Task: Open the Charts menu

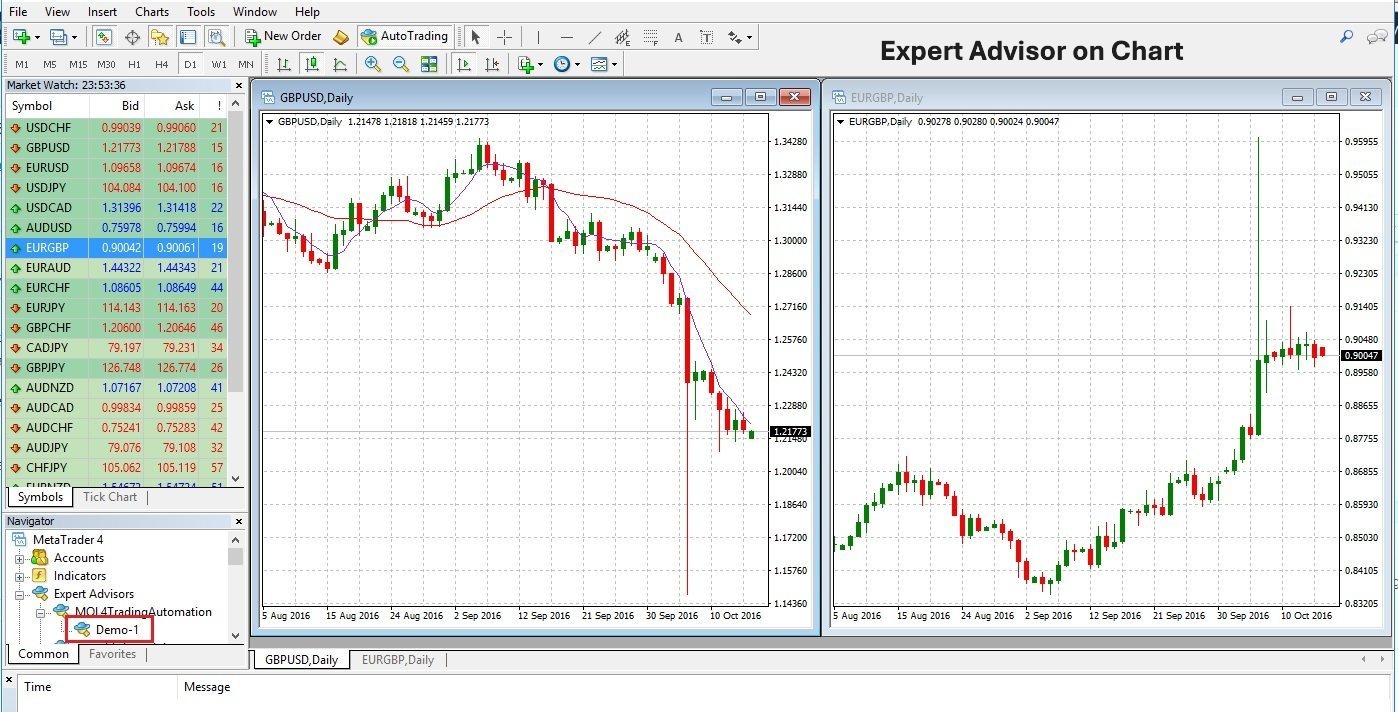Action: point(152,12)
